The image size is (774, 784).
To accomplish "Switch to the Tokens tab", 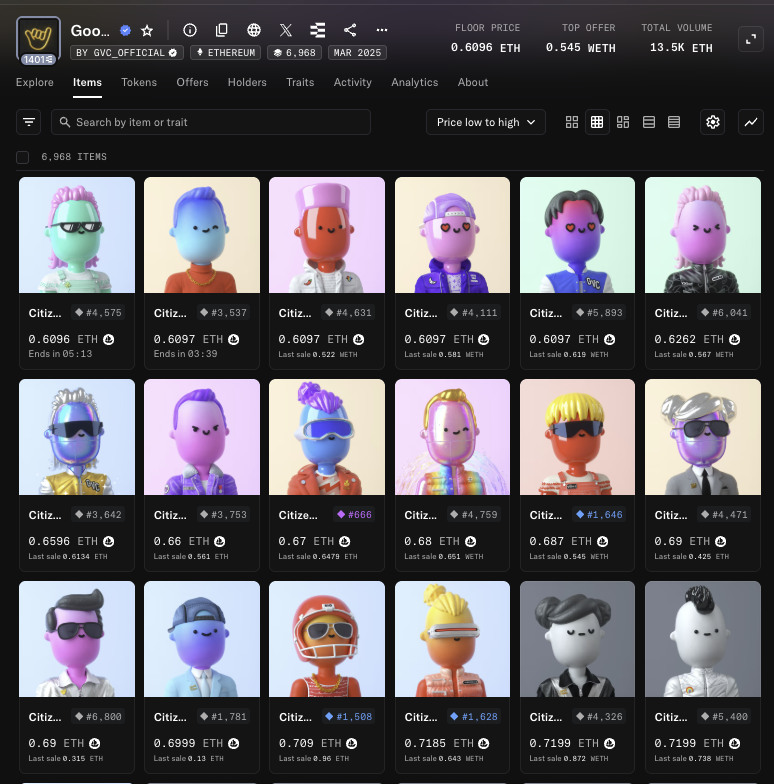I will pos(139,82).
